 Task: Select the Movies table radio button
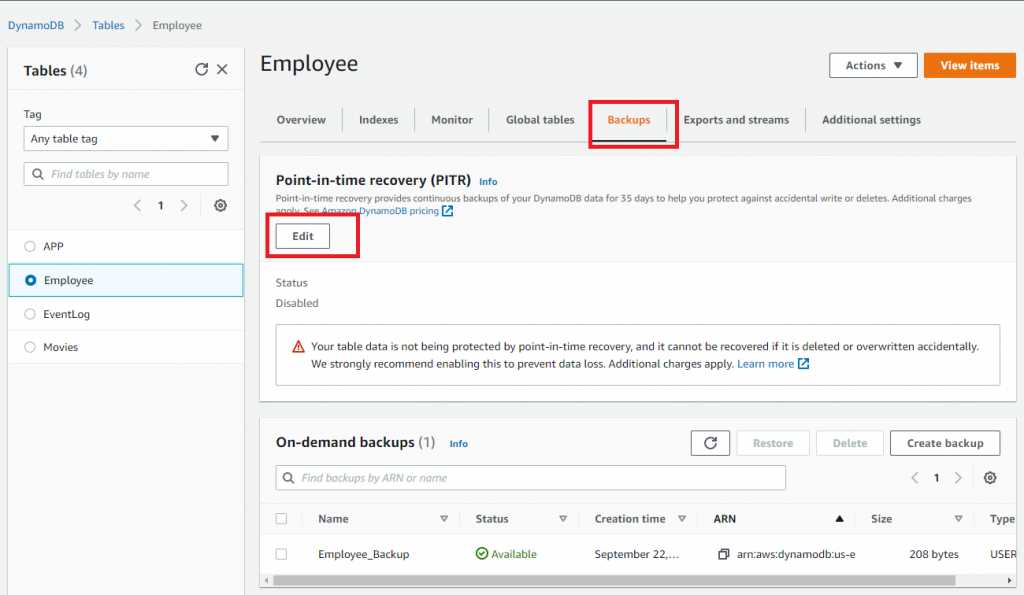tap(29, 347)
